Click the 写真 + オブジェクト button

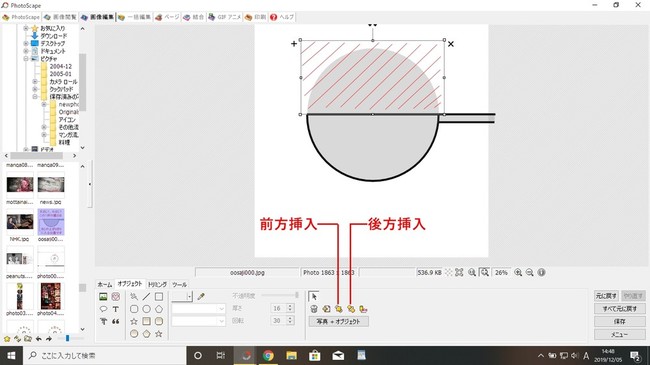tap(338, 321)
